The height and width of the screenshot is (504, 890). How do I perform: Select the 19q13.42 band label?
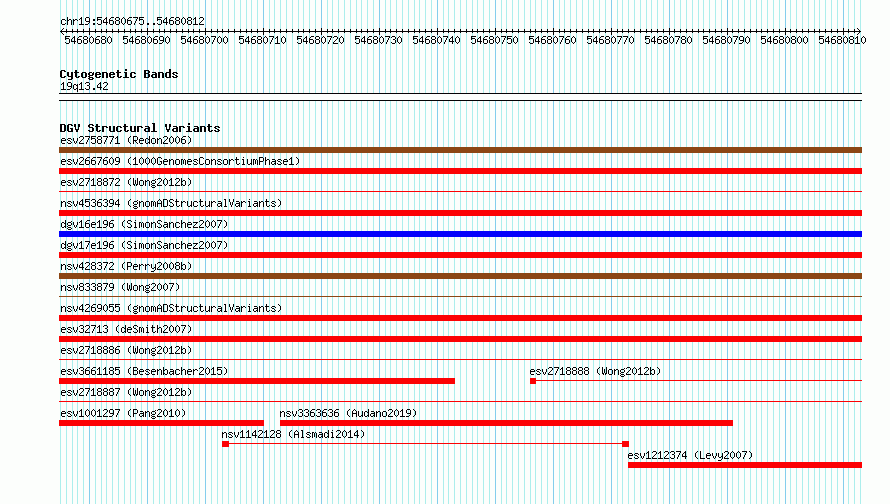click(84, 86)
